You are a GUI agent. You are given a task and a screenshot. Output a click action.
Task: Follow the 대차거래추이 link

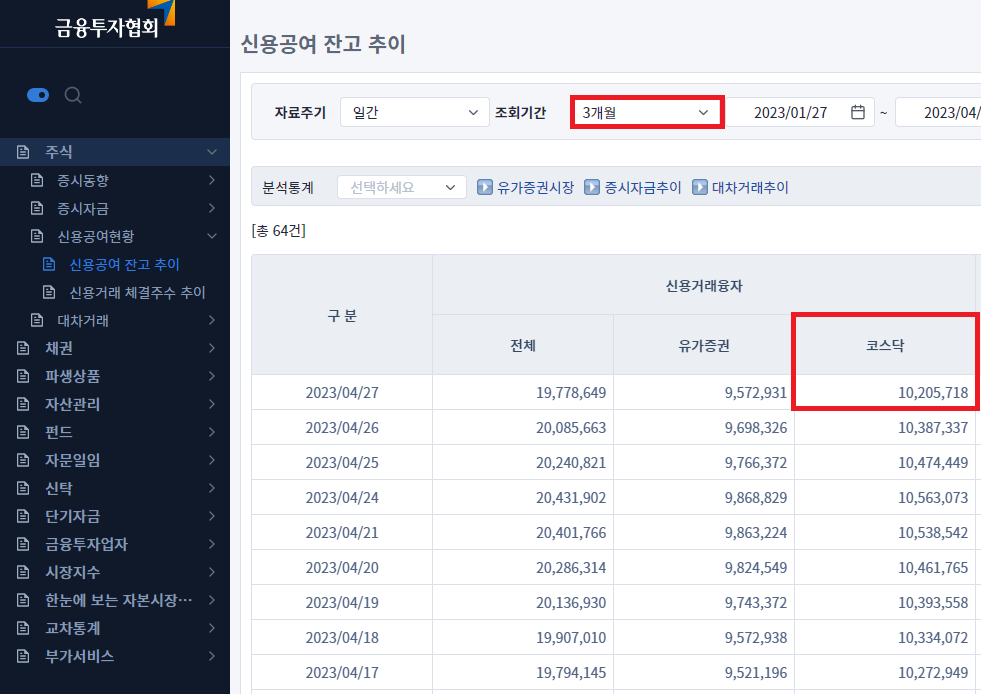point(750,187)
